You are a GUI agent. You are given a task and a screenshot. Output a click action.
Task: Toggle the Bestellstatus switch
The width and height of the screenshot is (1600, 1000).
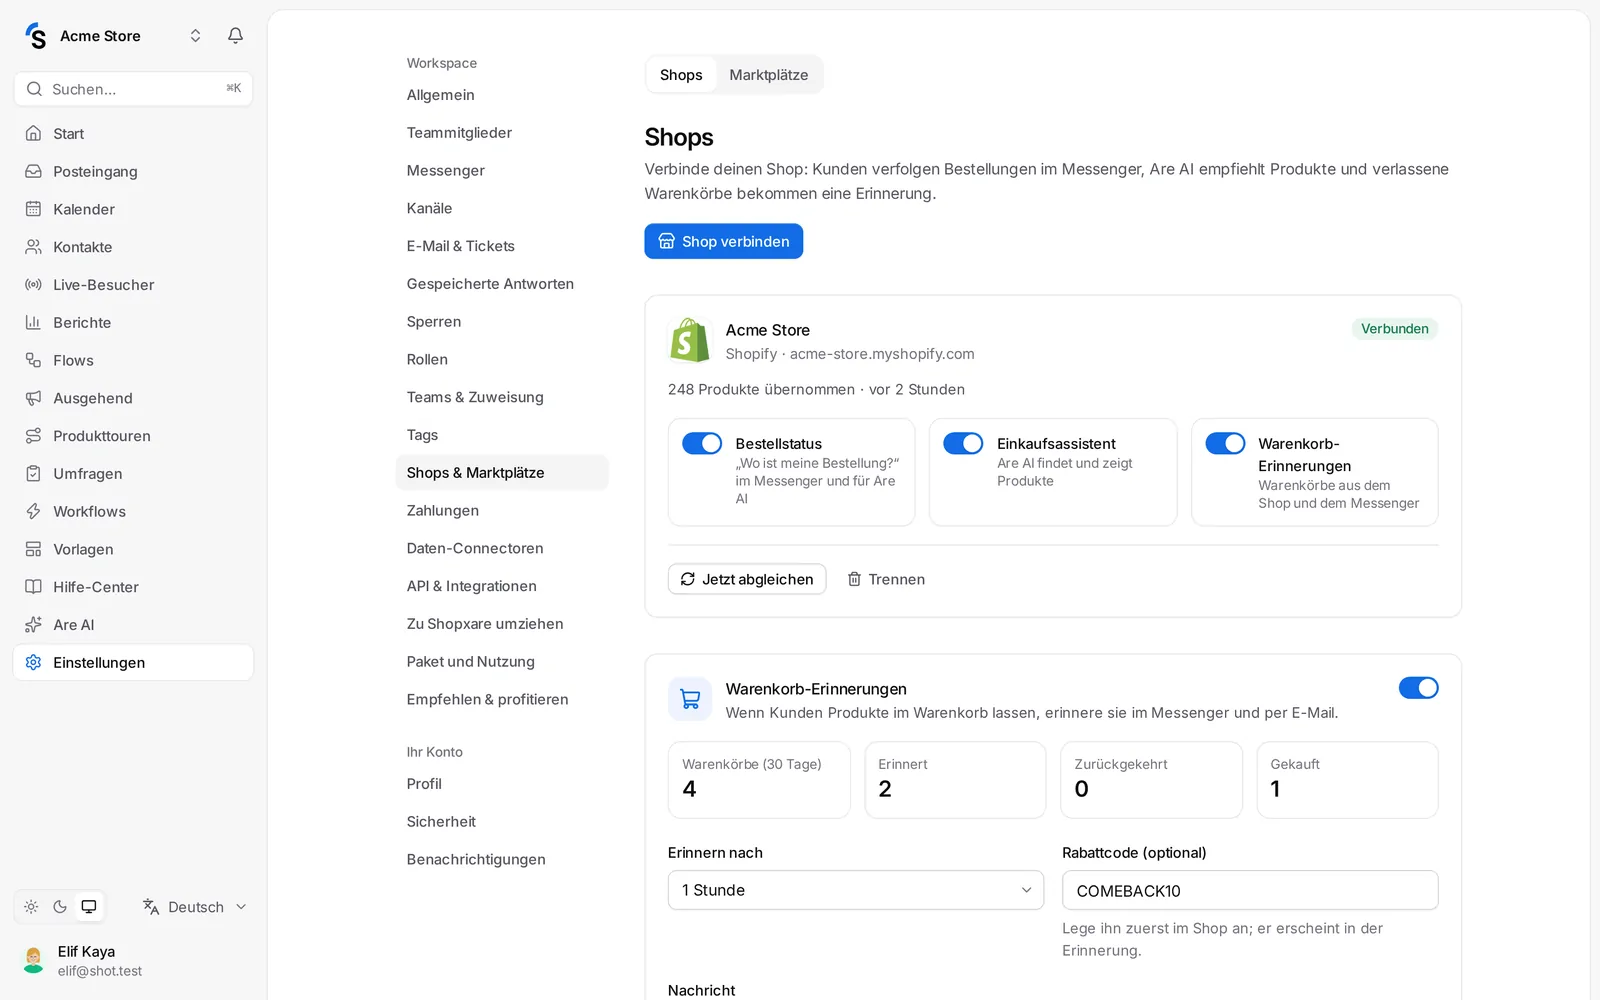click(x=702, y=443)
